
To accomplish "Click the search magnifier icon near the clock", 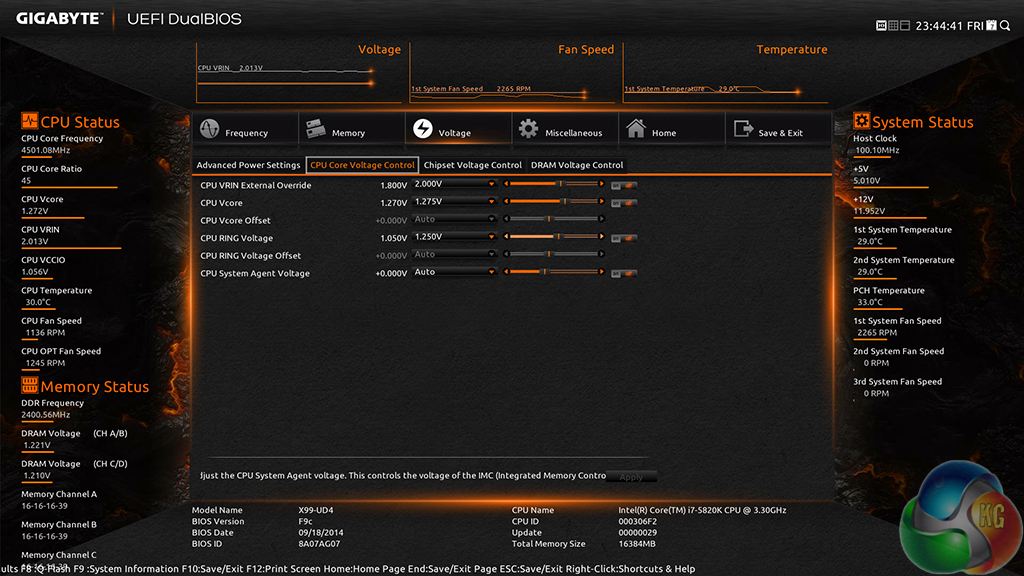I will pyautogui.click(x=1007, y=24).
